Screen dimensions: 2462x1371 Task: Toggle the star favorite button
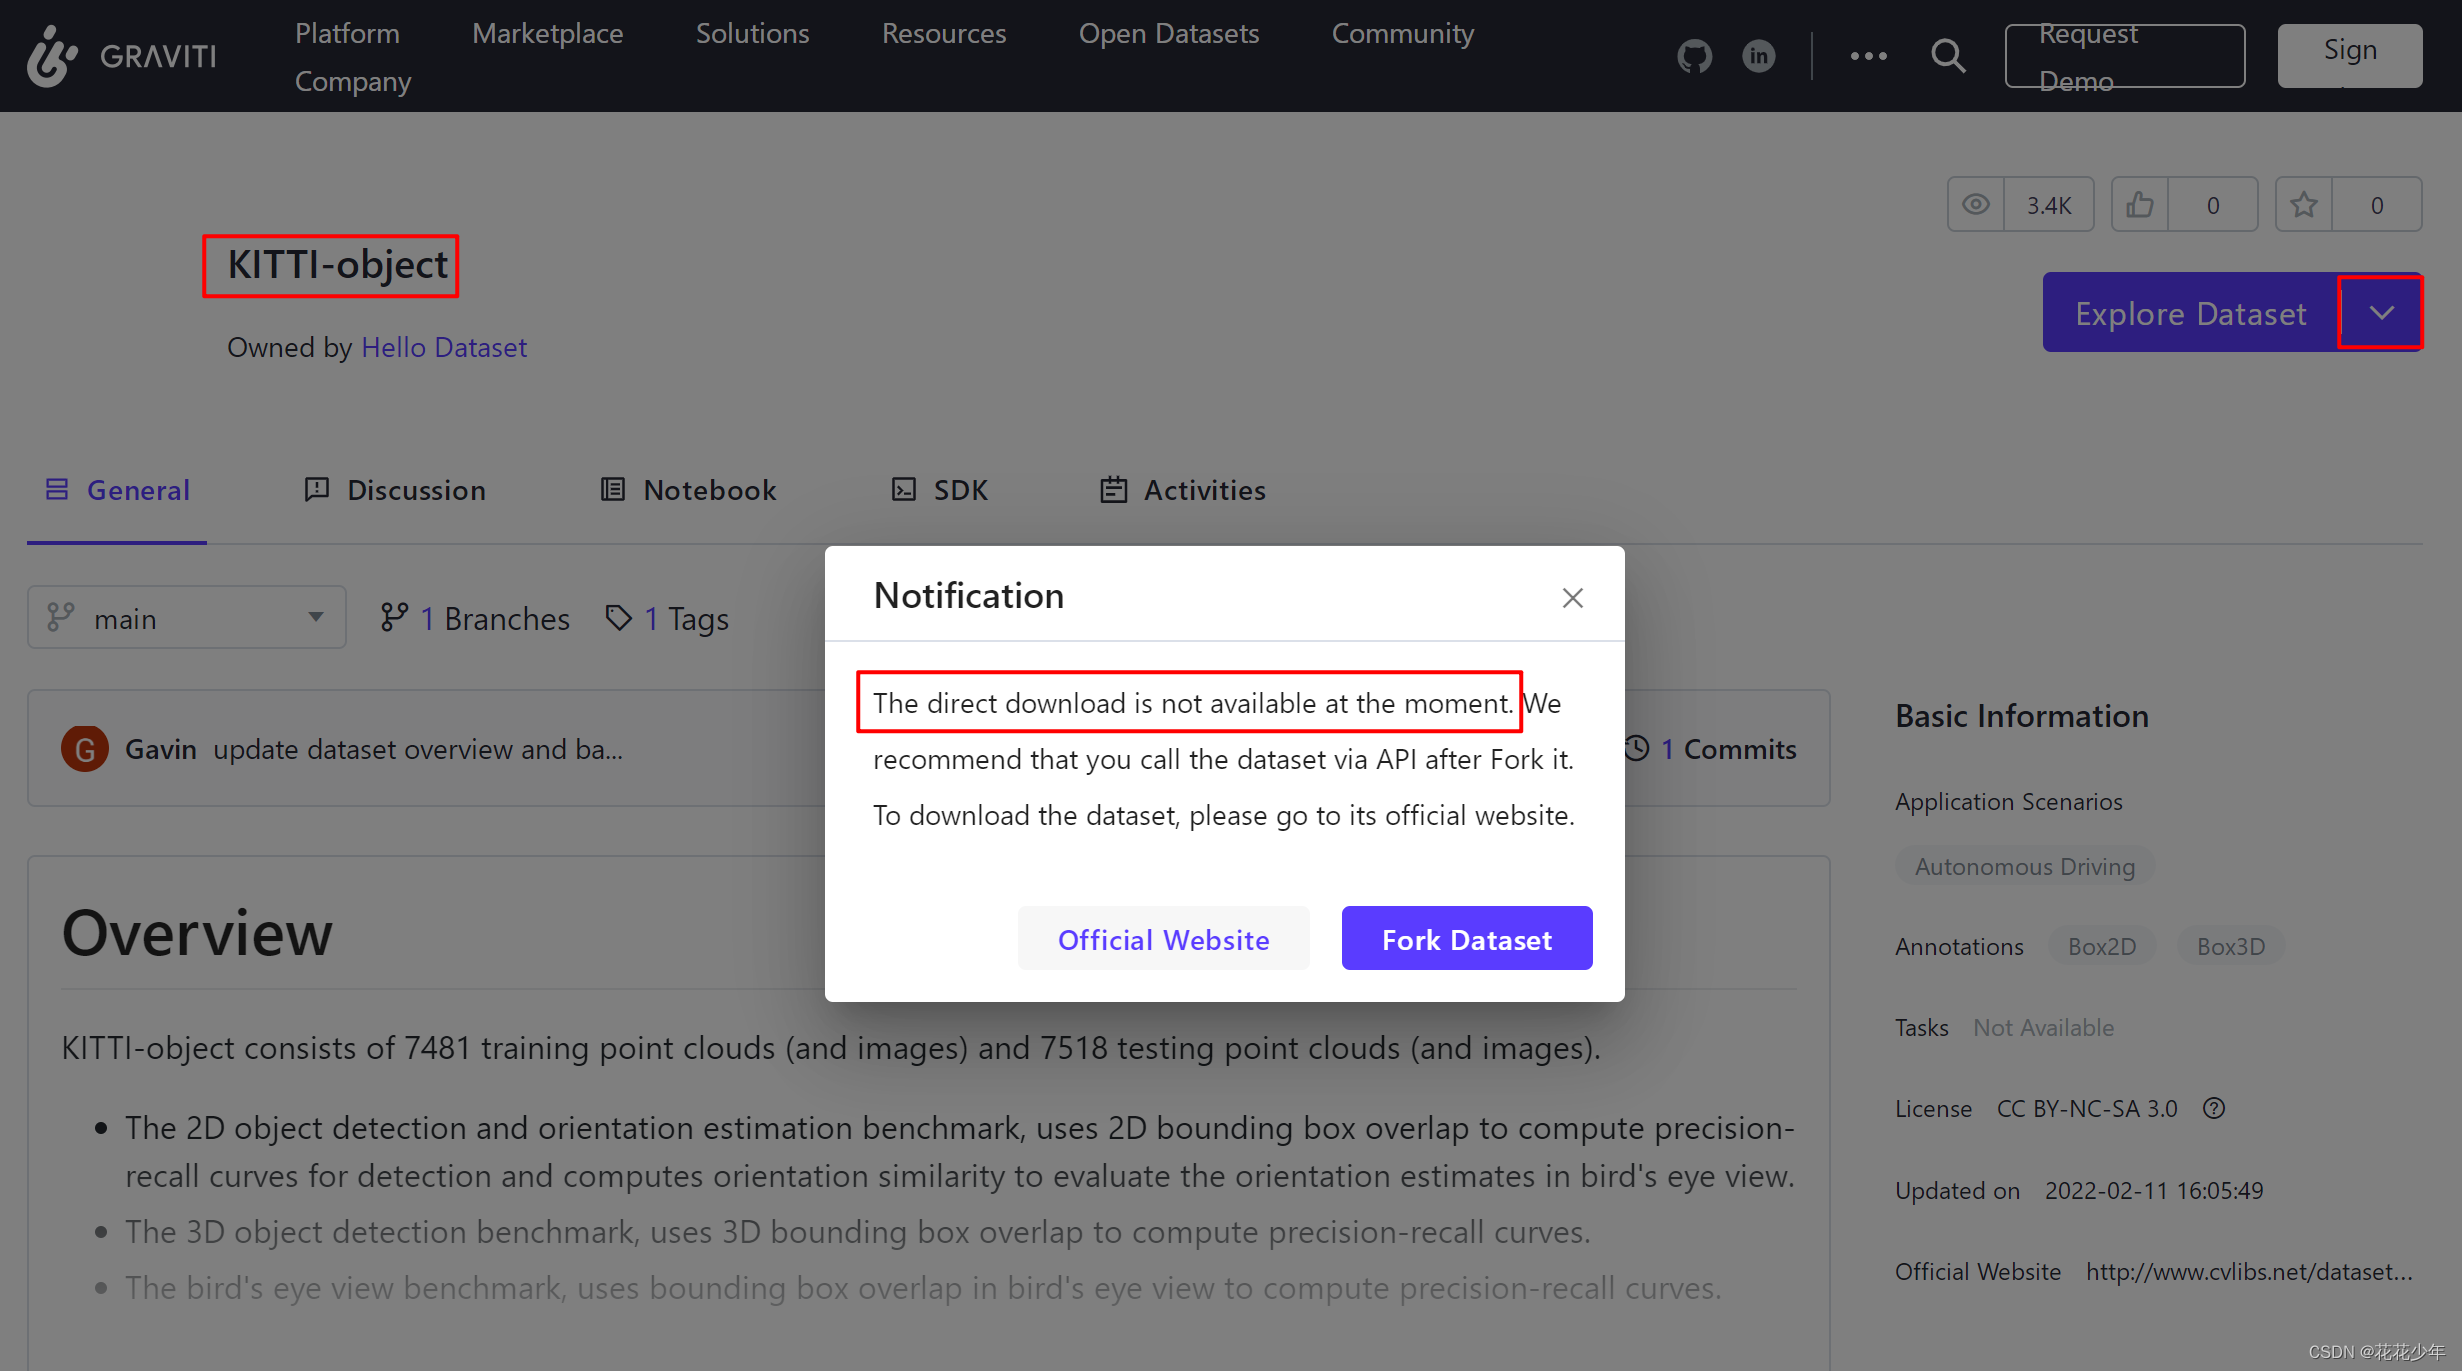2304,205
